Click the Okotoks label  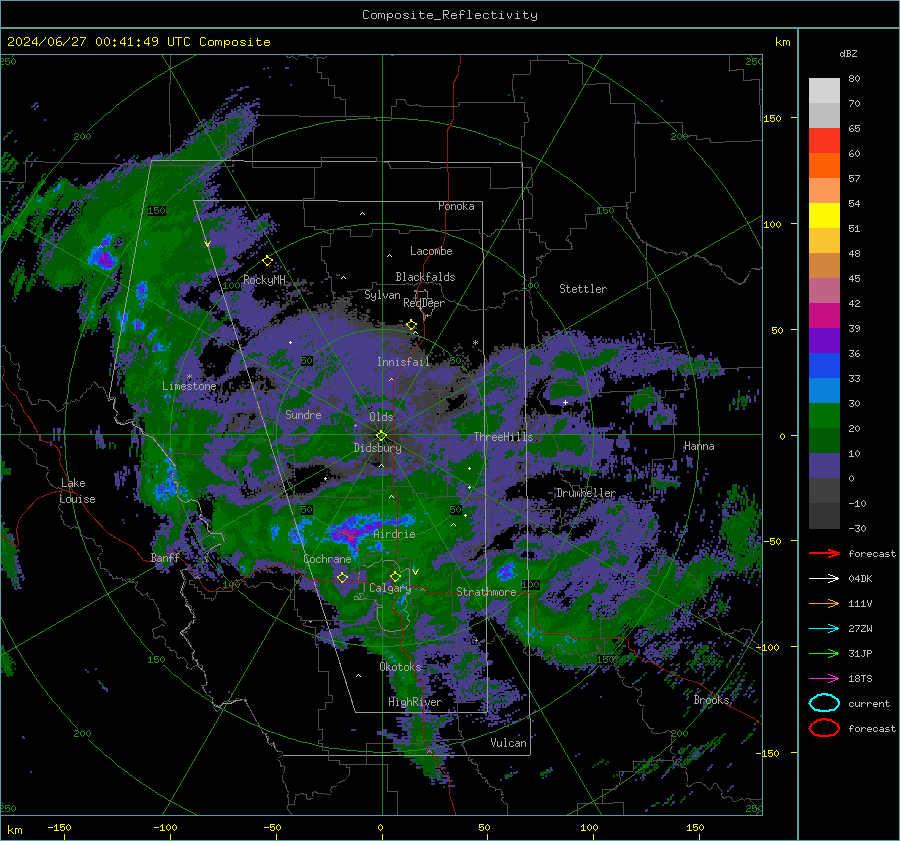[400, 667]
